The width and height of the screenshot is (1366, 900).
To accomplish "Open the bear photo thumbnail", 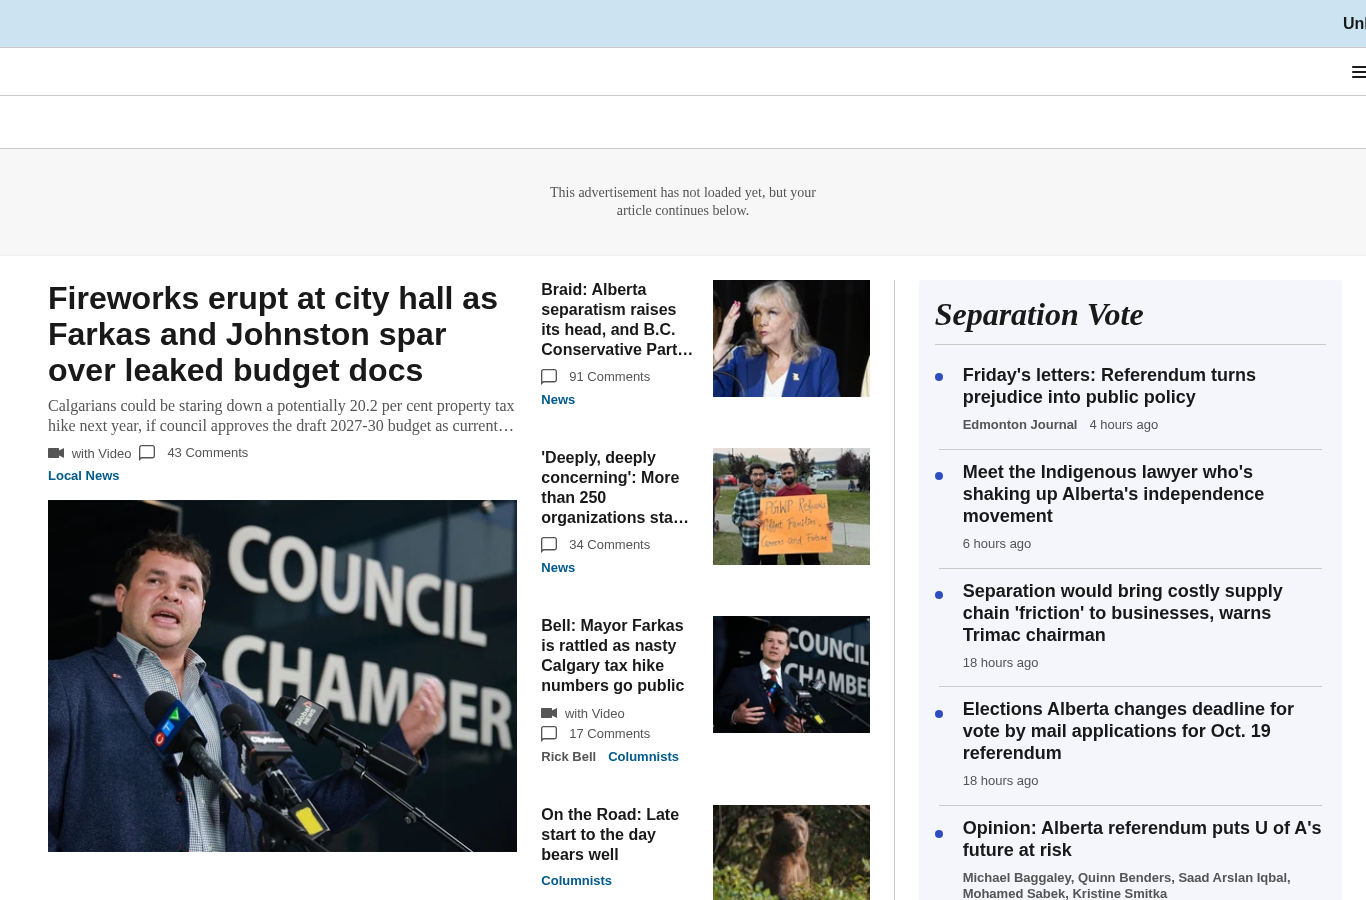I will pyautogui.click(x=791, y=852).
